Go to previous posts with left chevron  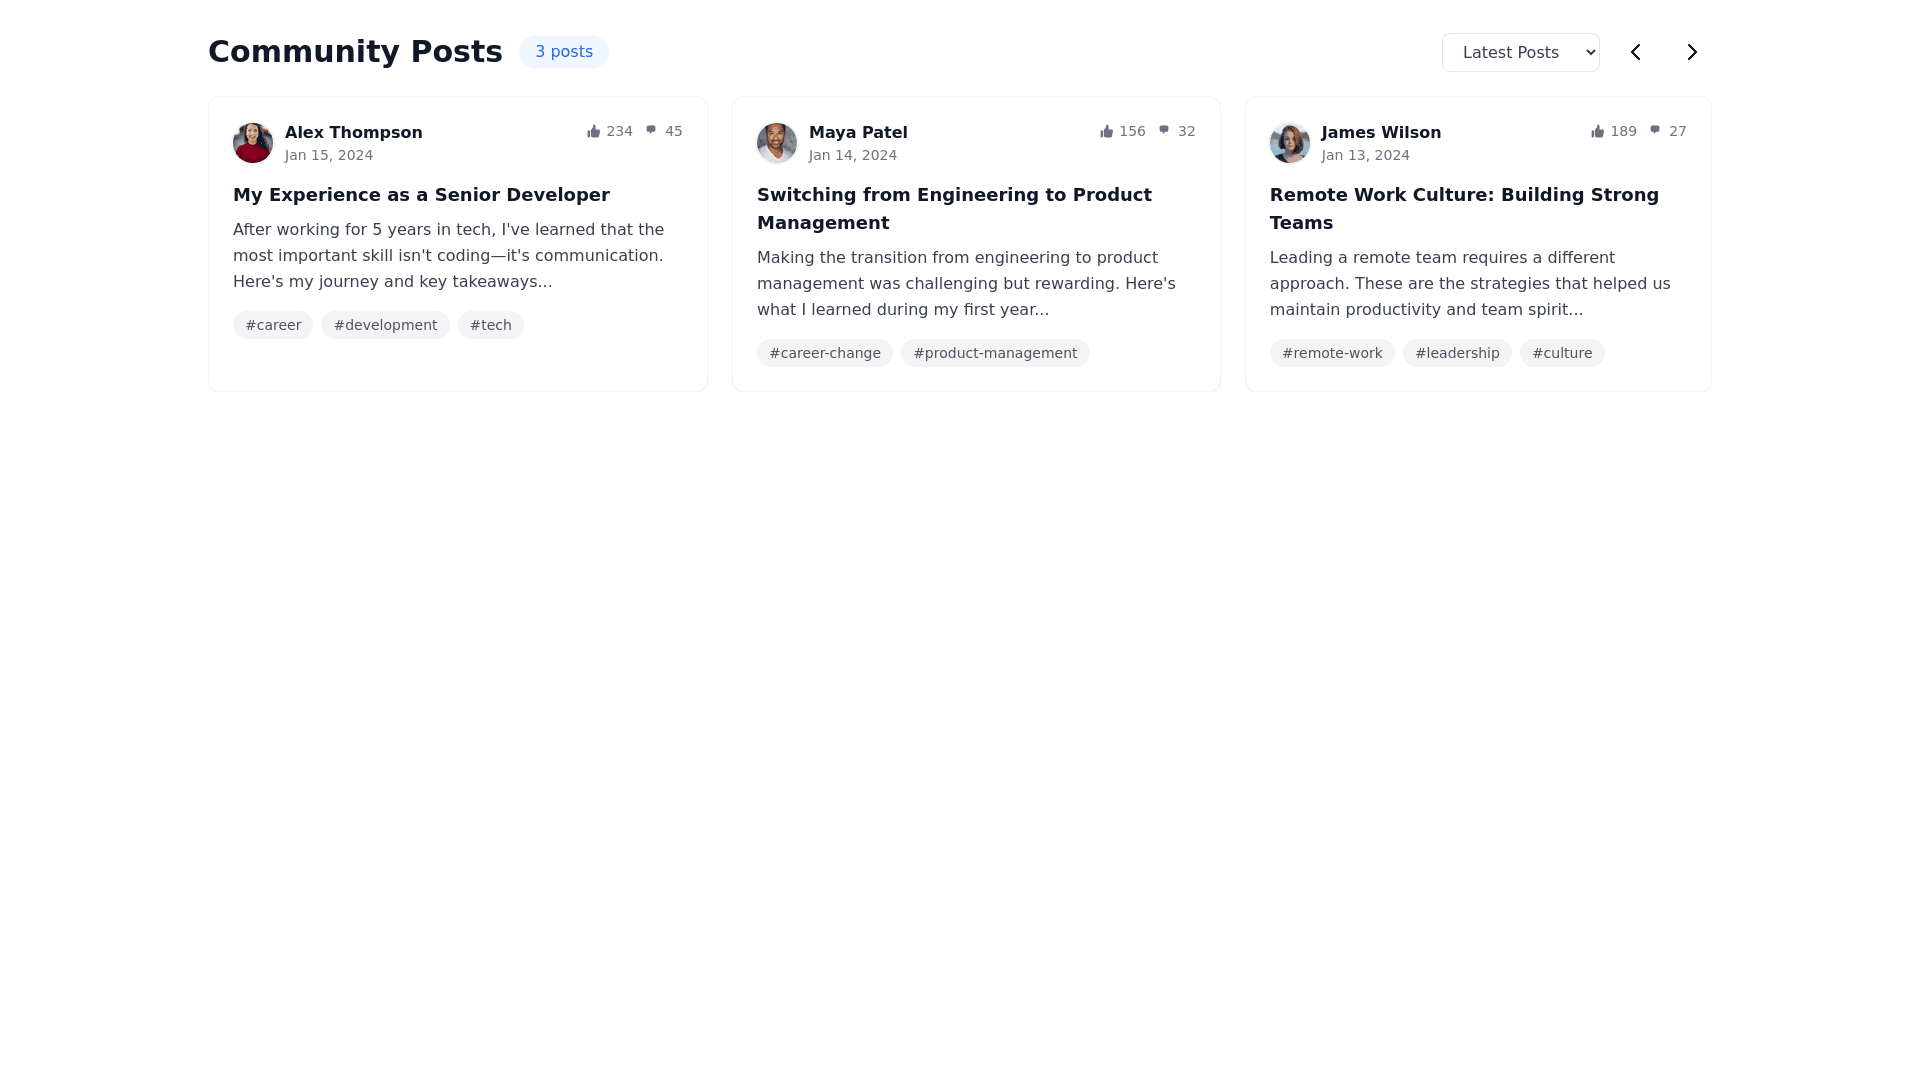1636,52
